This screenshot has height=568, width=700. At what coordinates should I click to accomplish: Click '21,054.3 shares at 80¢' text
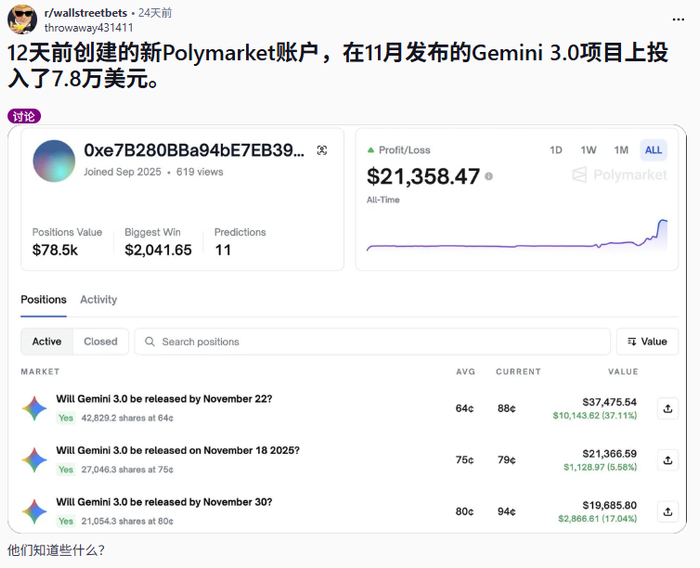tap(127, 521)
